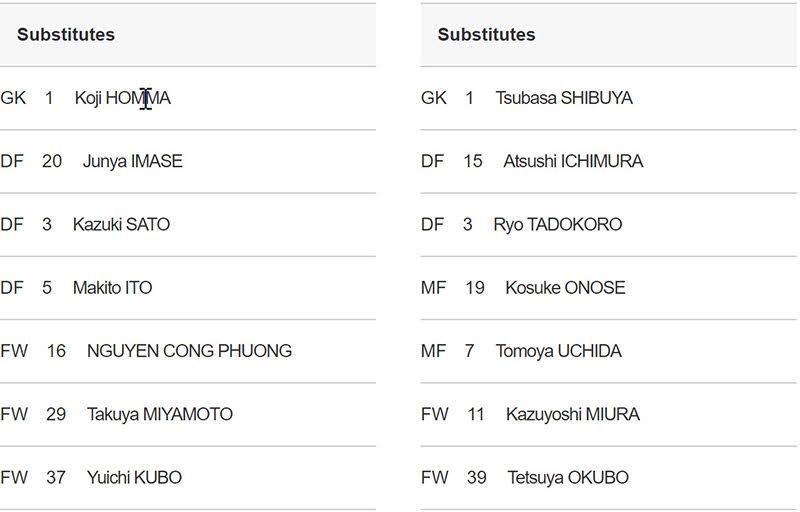Click shirt number 20 beside Junya IMASE

coord(52,161)
